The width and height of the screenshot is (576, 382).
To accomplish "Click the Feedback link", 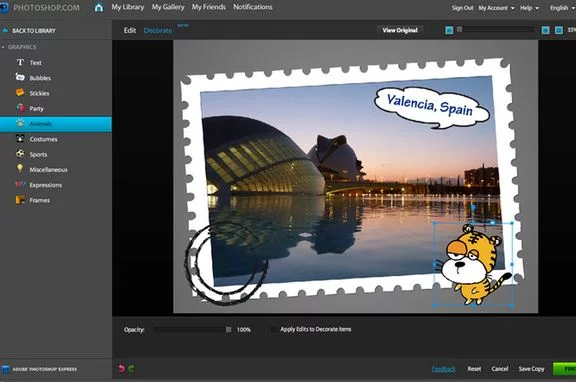I will coord(443,369).
